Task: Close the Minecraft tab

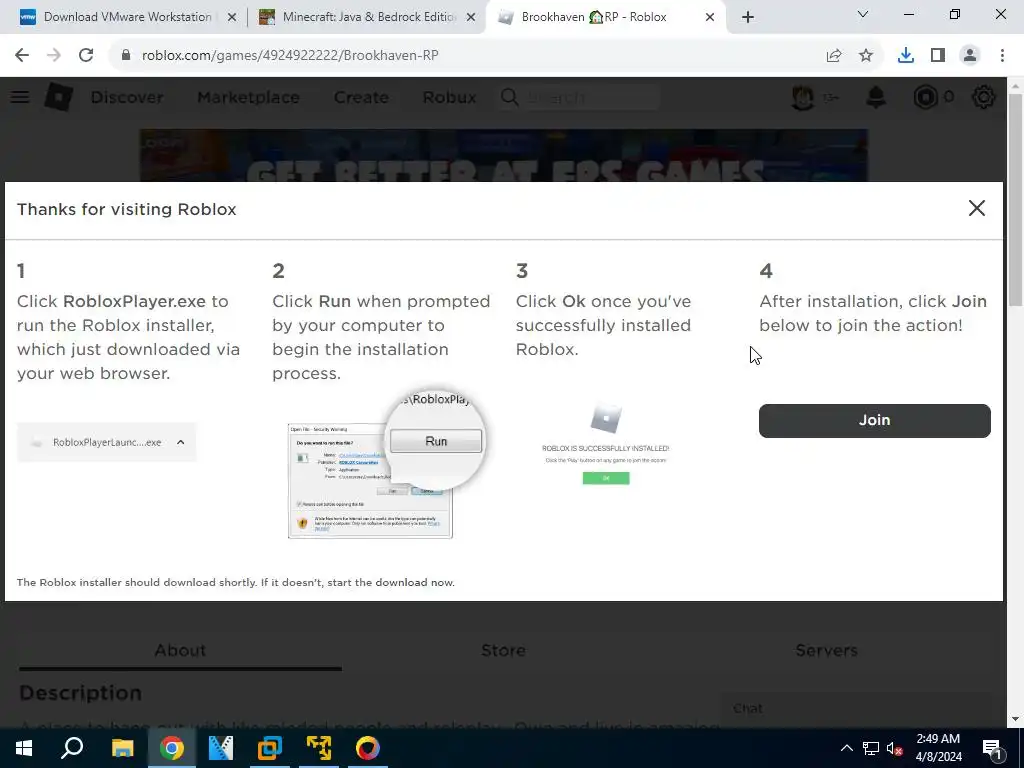Action: [471, 18]
